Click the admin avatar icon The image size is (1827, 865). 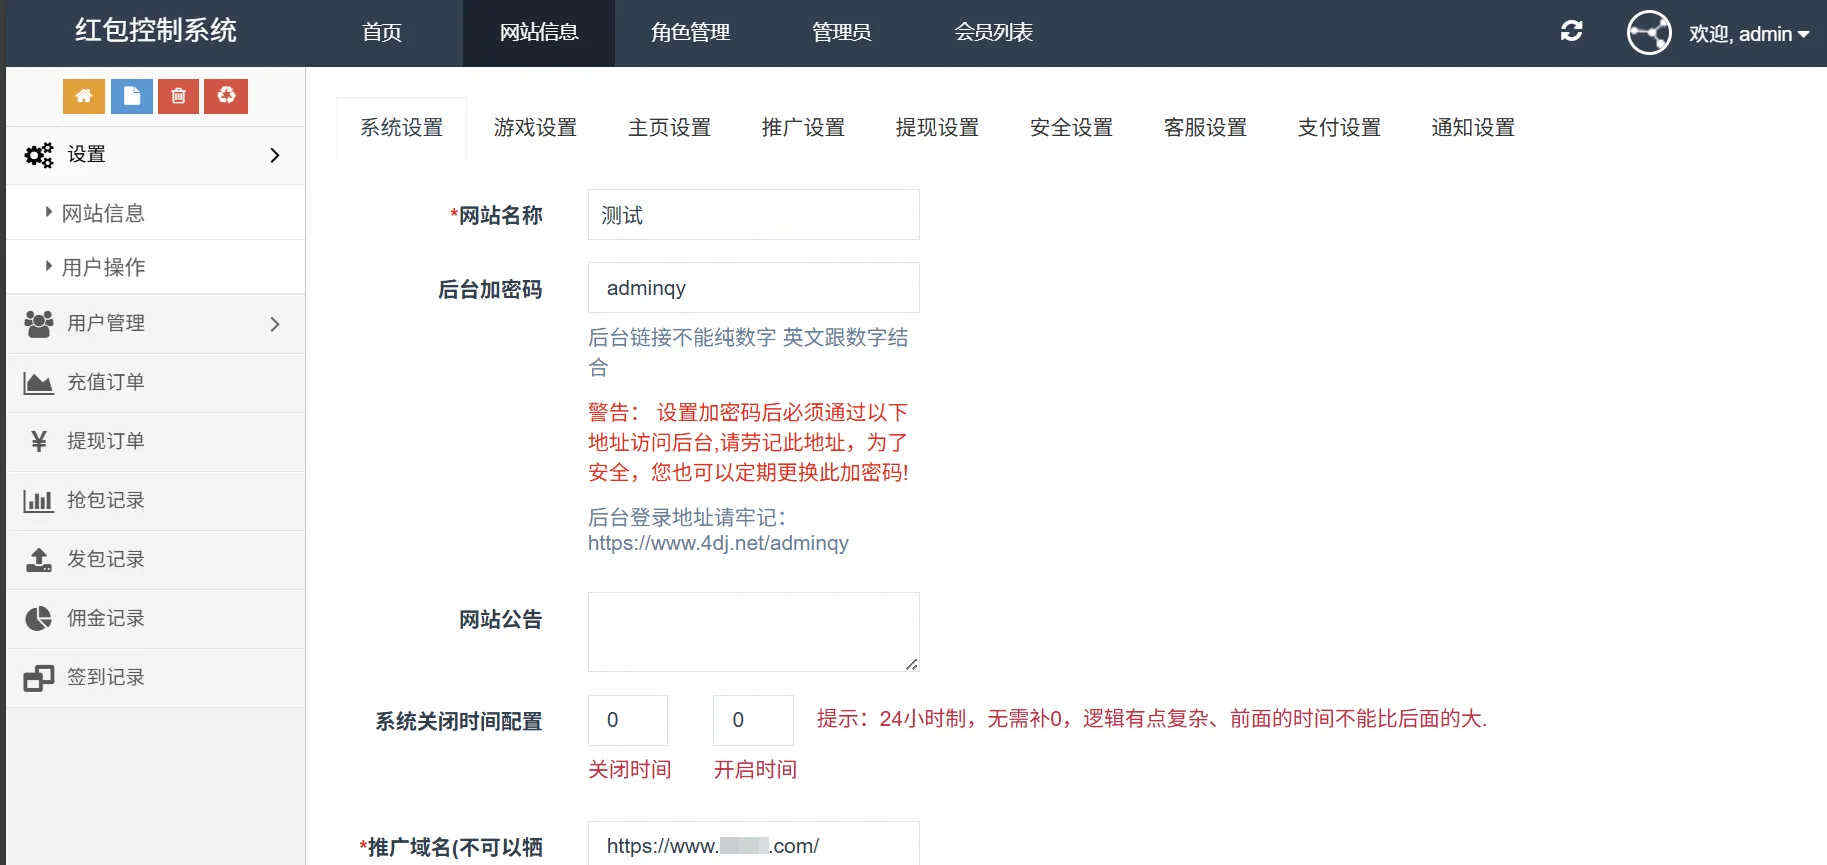[x=1648, y=33]
